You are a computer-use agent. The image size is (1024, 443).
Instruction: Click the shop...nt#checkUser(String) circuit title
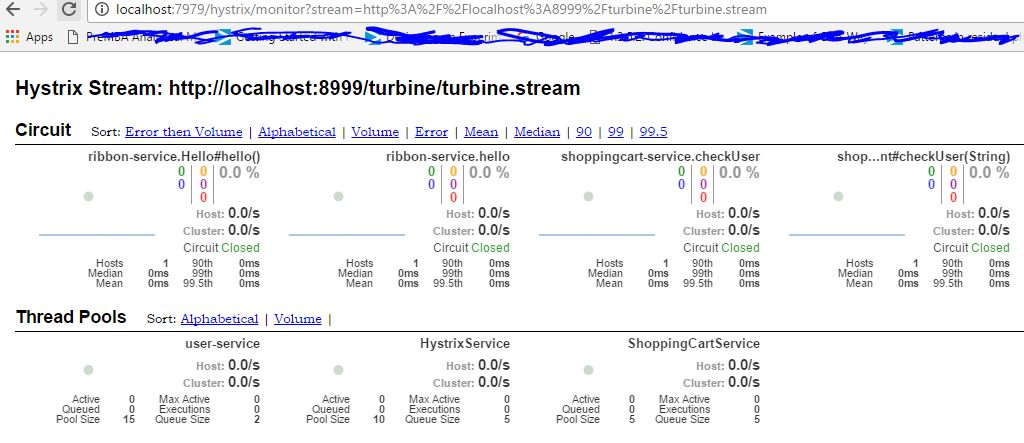pos(923,157)
